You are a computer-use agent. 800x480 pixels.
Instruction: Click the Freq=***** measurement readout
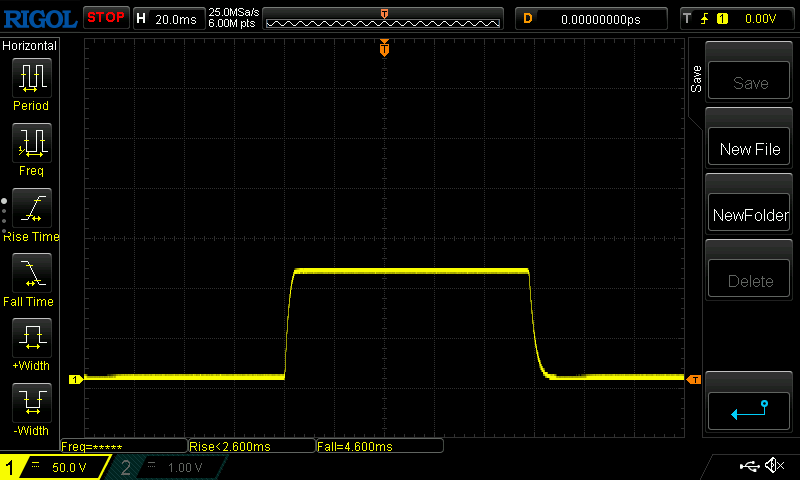[124, 446]
